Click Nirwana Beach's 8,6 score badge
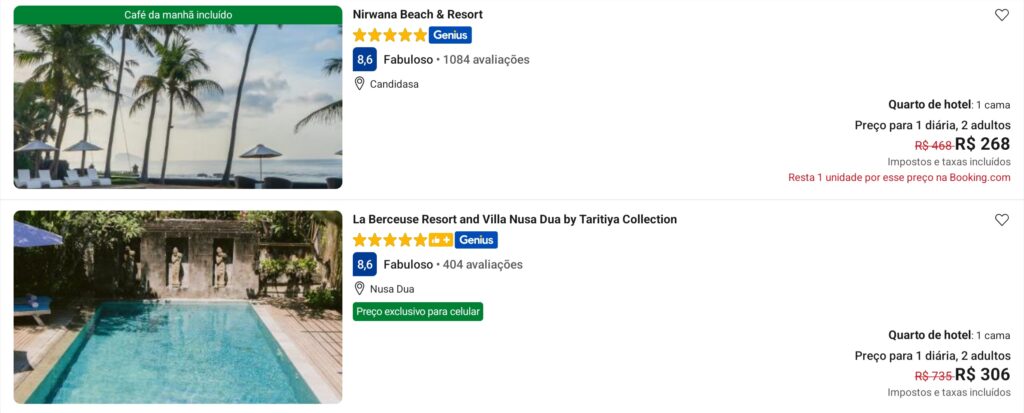This screenshot has height=413, width=1024. pos(364,59)
